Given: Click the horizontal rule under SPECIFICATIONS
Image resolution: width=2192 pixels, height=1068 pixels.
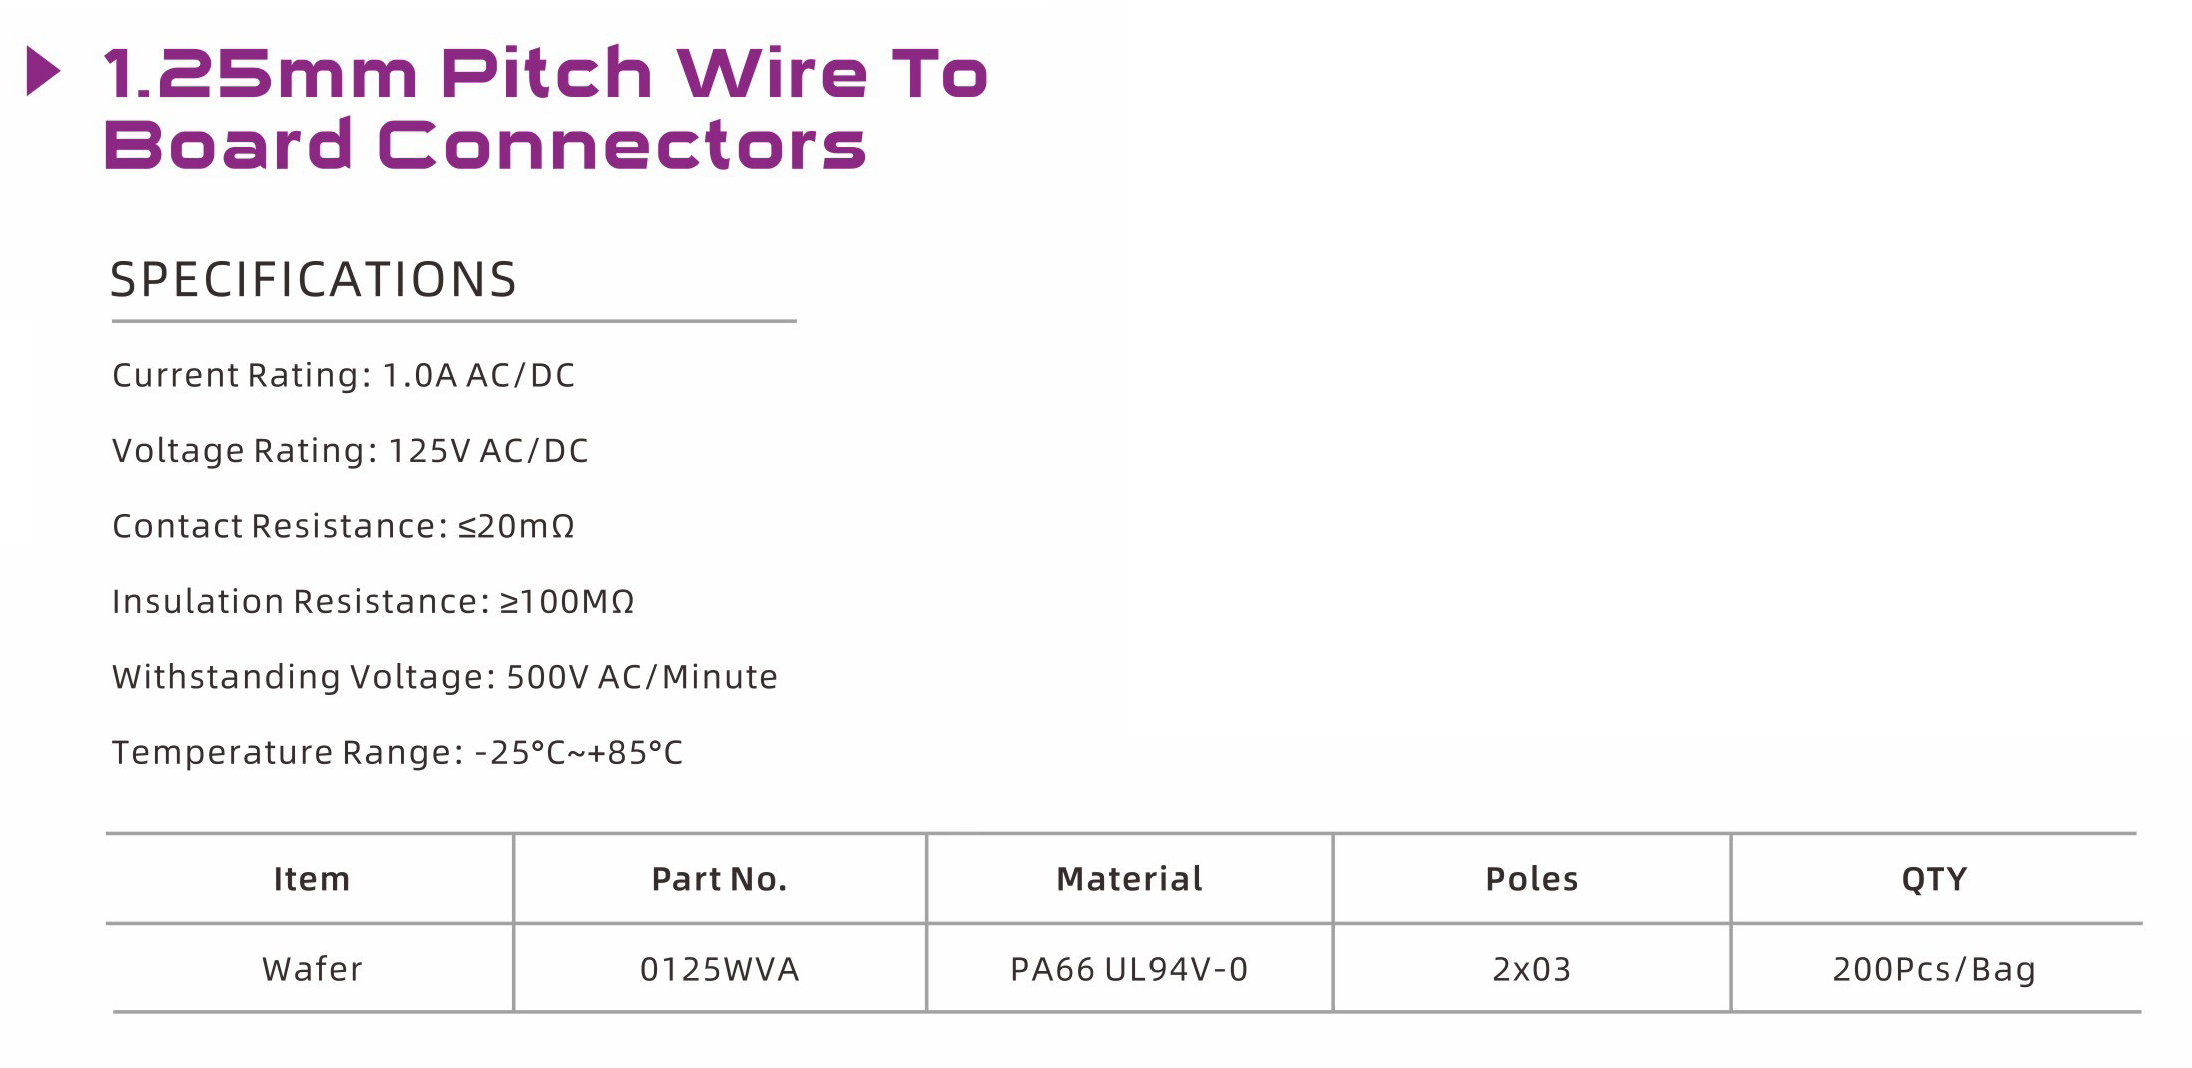Looking at the screenshot, I should click(x=454, y=321).
